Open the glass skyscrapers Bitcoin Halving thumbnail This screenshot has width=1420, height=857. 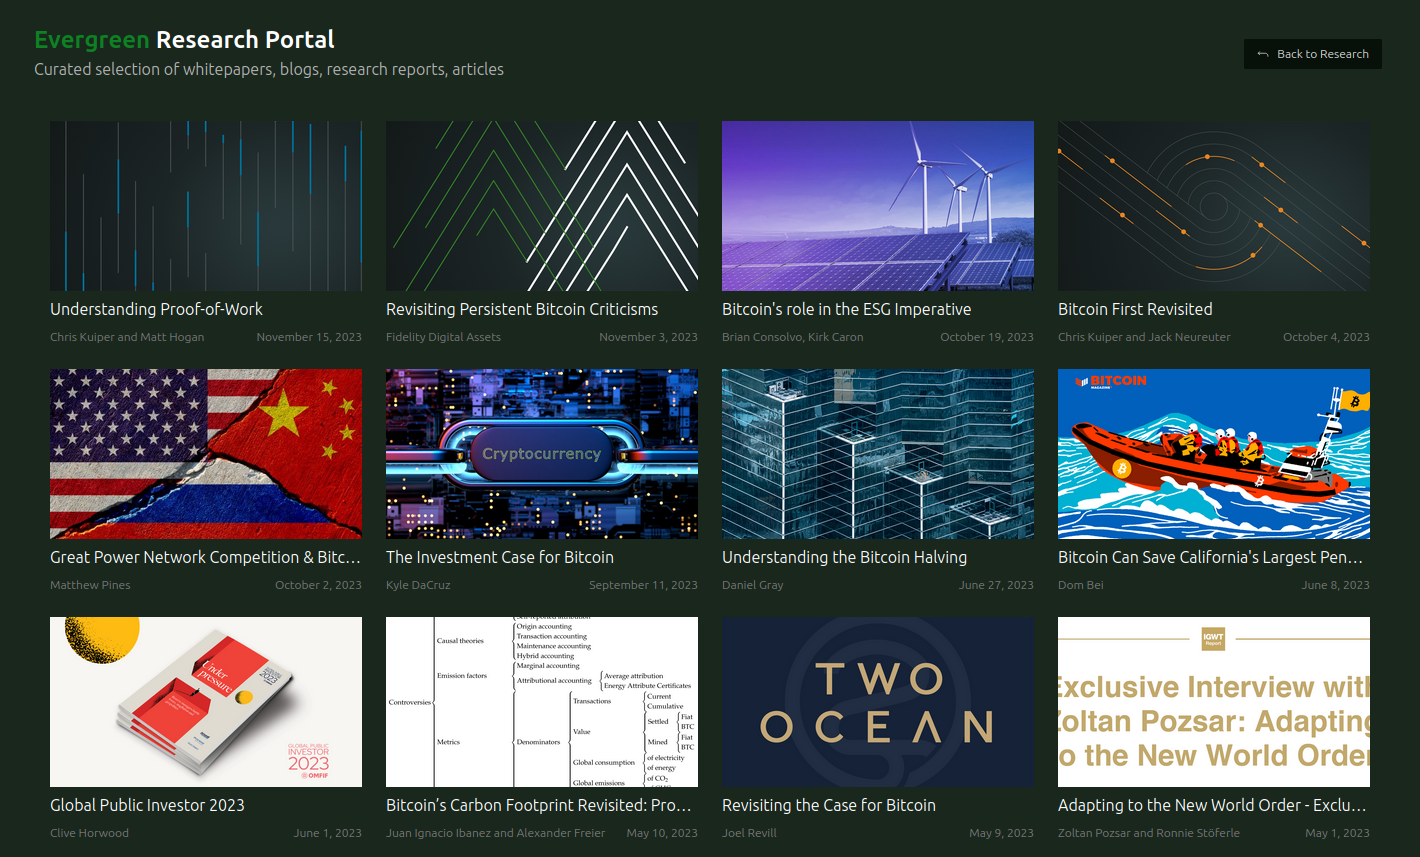(x=878, y=454)
